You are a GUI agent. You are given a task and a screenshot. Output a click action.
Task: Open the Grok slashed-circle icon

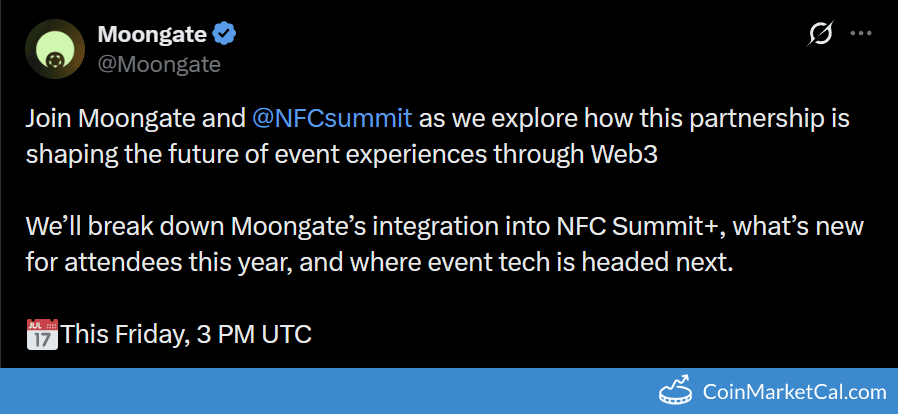coord(820,35)
